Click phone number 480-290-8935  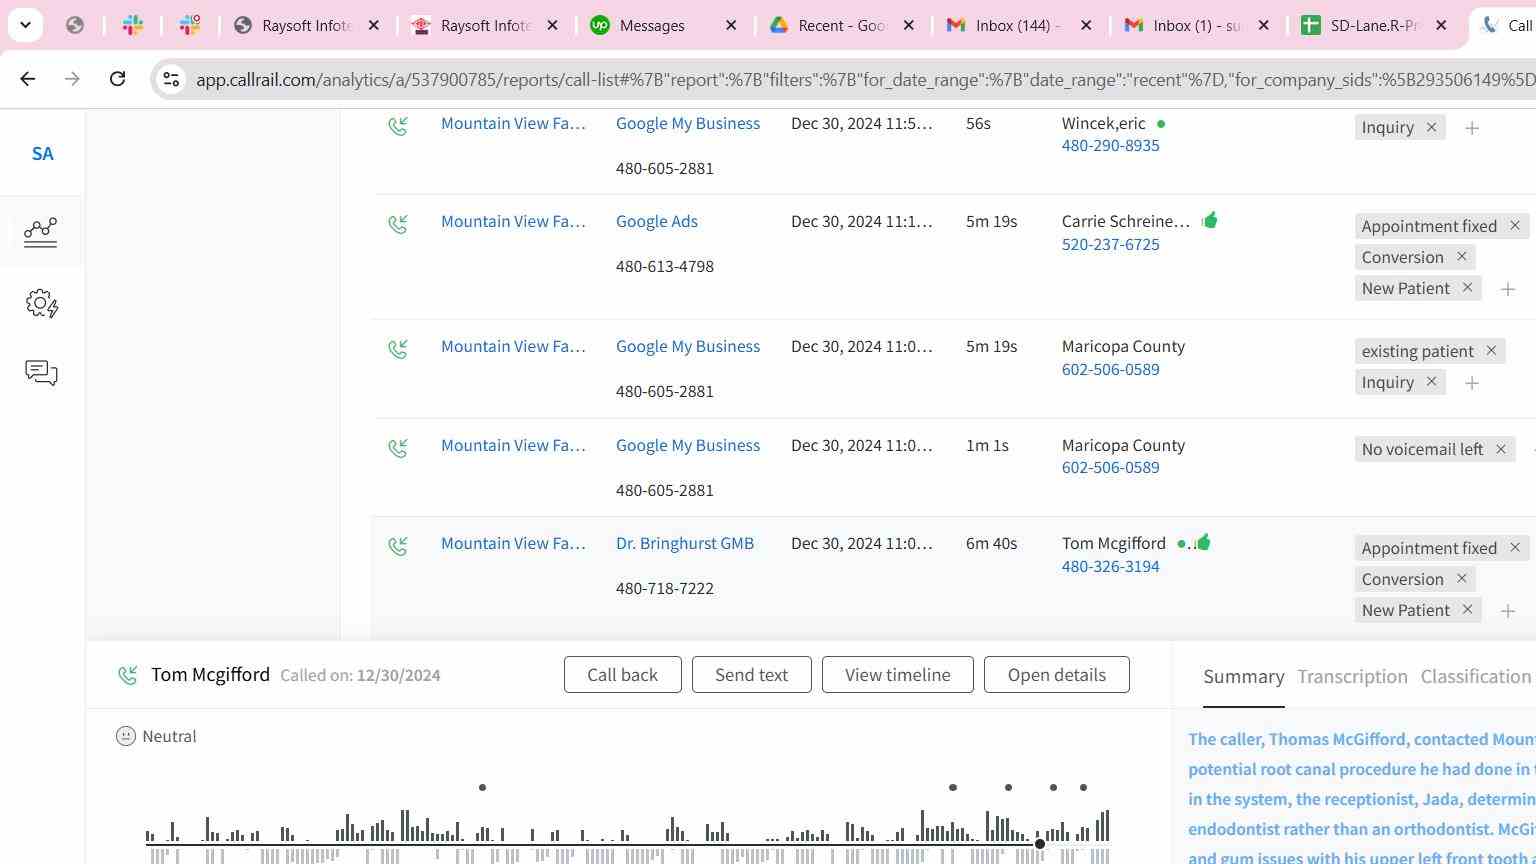pyautogui.click(x=1110, y=146)
